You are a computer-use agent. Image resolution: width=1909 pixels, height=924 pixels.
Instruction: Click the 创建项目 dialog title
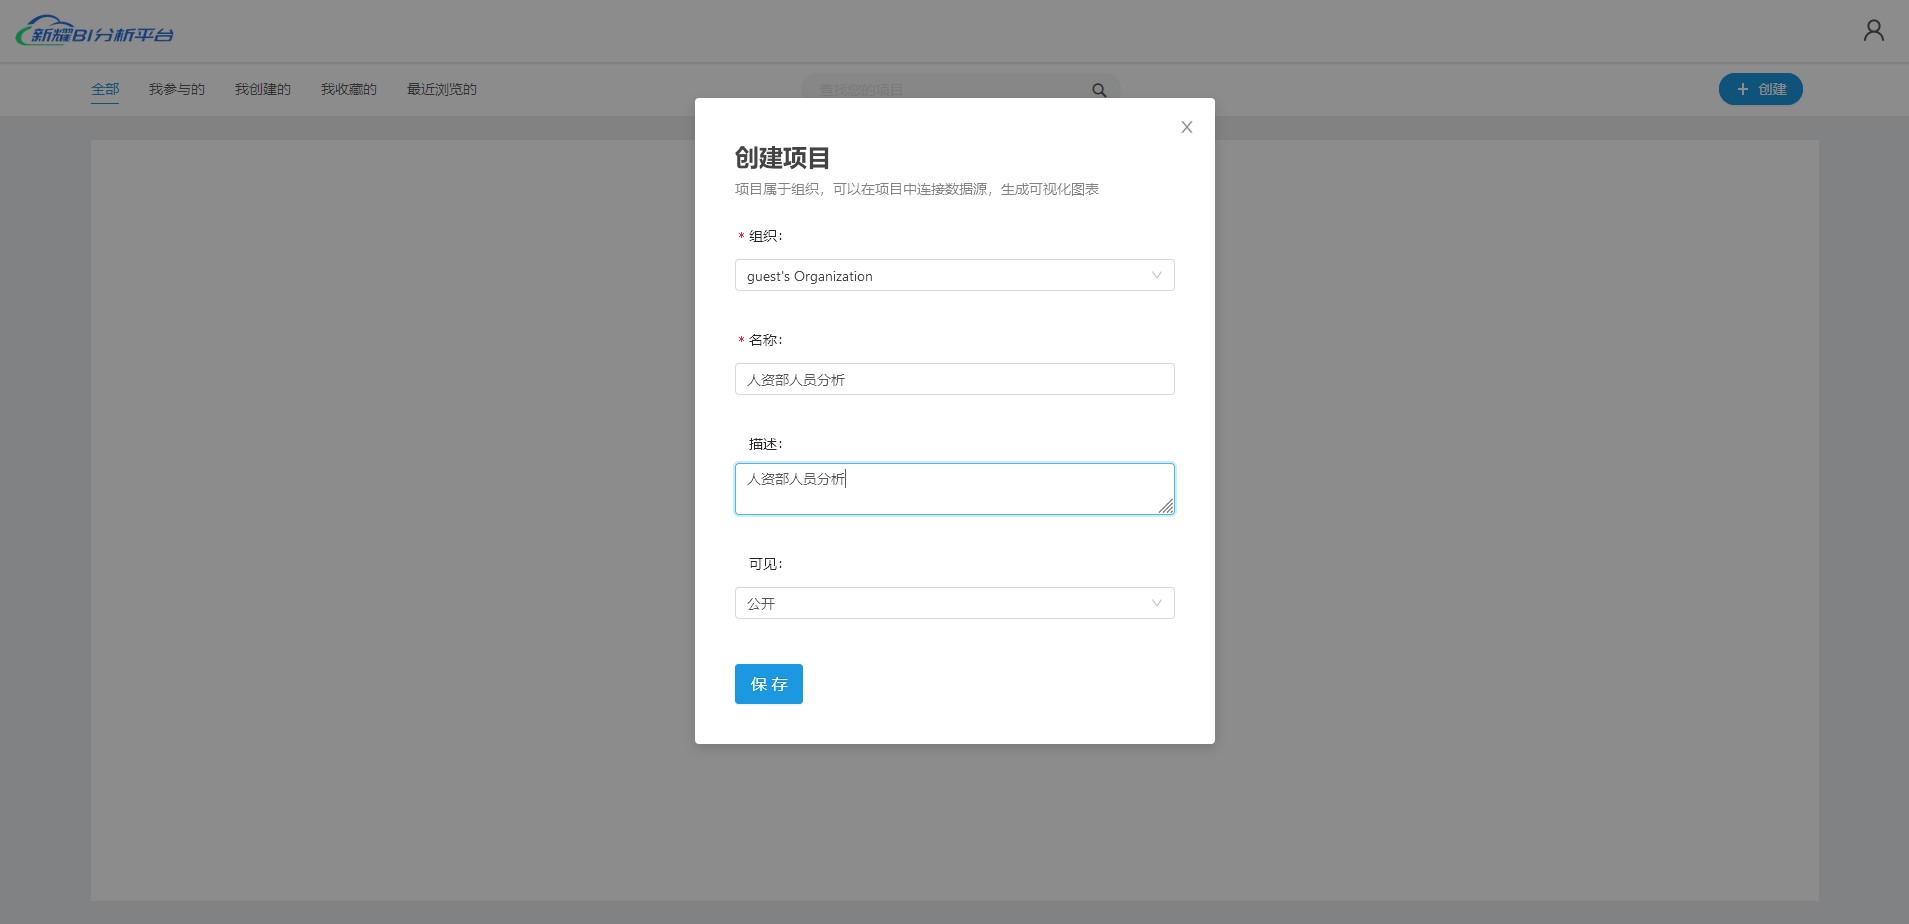point(782,158)
